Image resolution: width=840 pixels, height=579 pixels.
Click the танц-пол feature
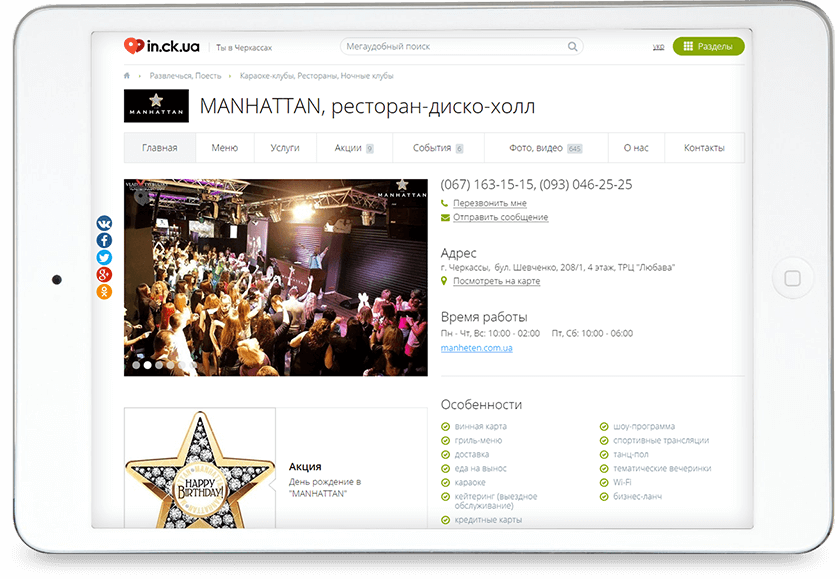tap(631, 454)
